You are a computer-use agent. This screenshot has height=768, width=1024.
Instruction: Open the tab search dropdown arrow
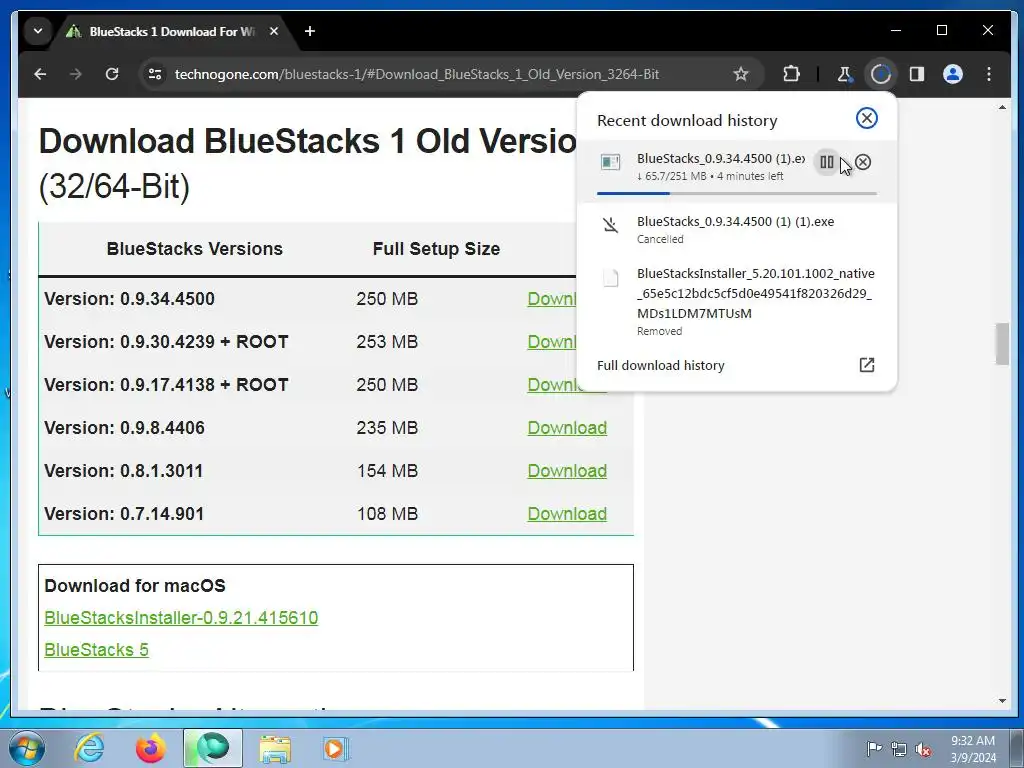[38, 31]
